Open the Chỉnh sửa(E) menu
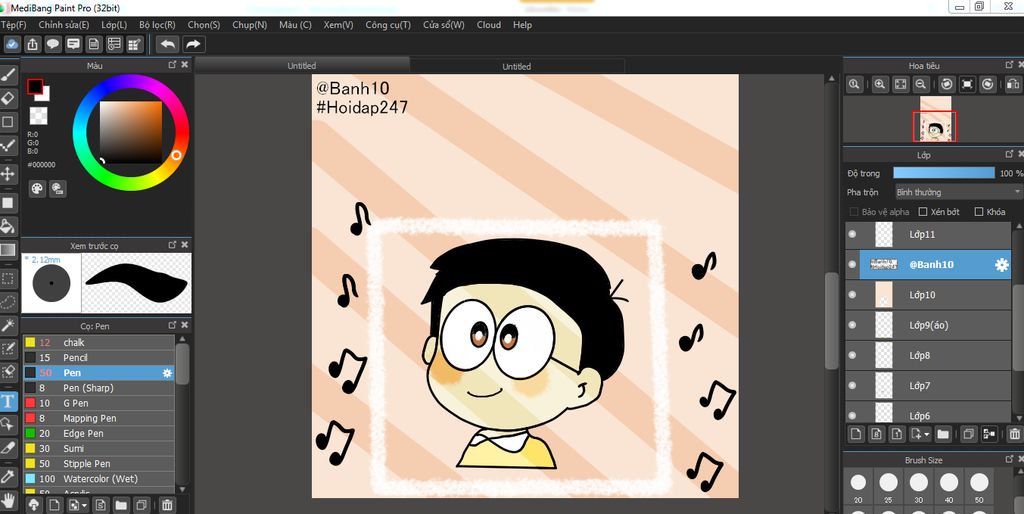1024x514 pixels. click(63, 25)
